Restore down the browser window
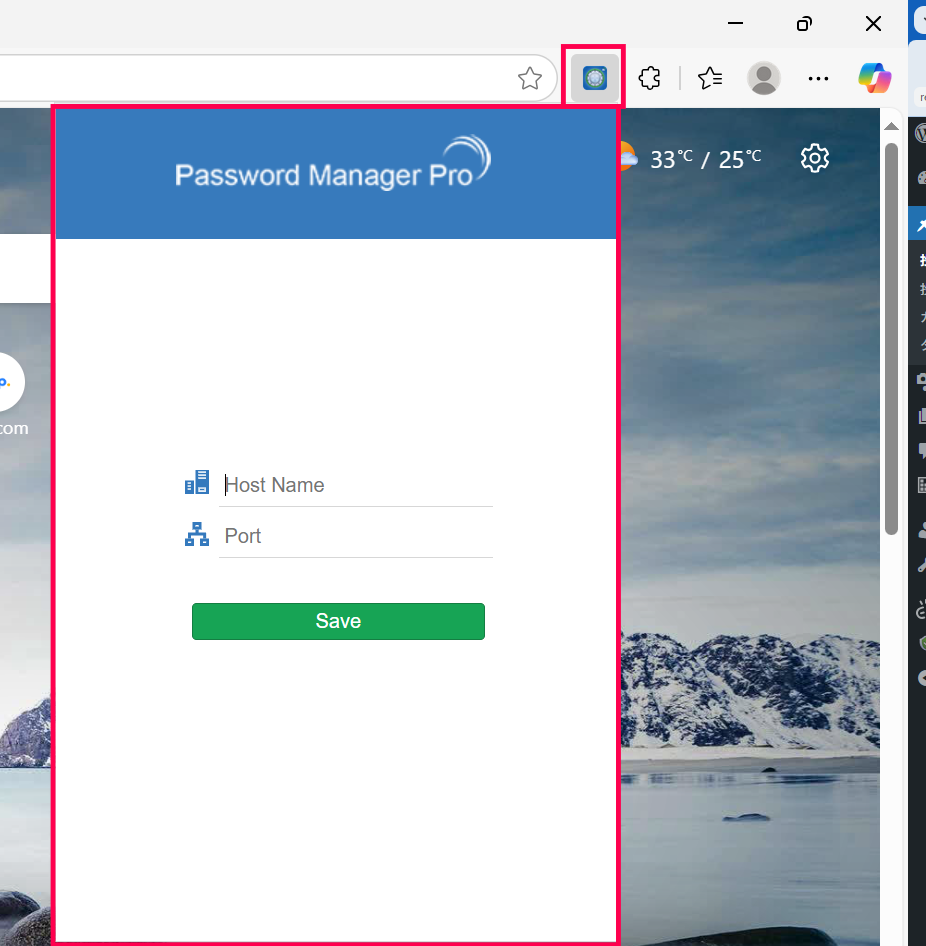Image resolution: width=926 pixels, height=946 pixels. 804,24
